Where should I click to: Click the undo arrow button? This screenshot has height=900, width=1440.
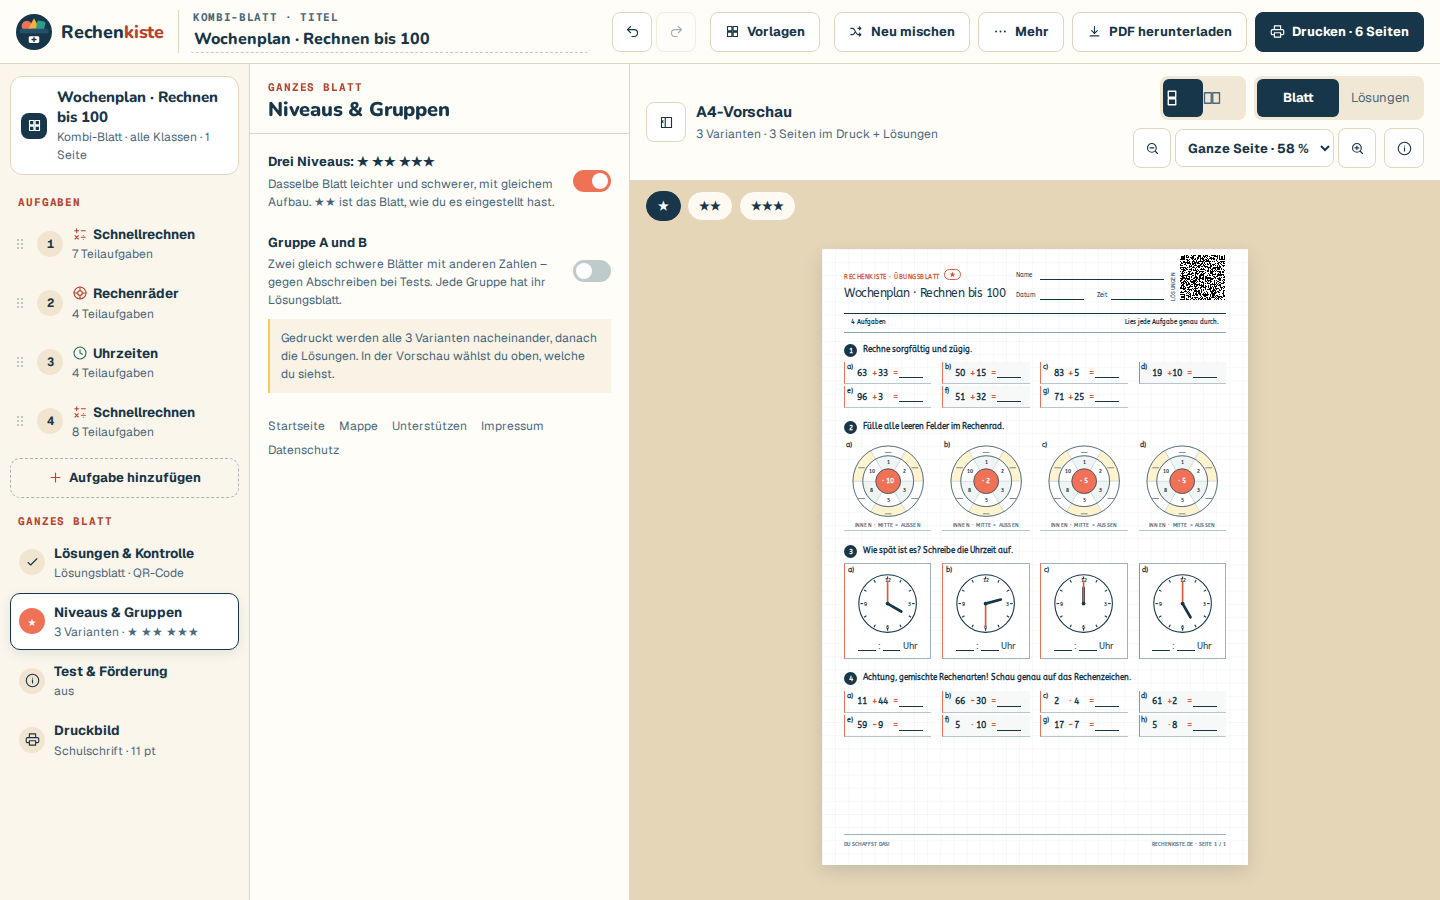point(632,32)
